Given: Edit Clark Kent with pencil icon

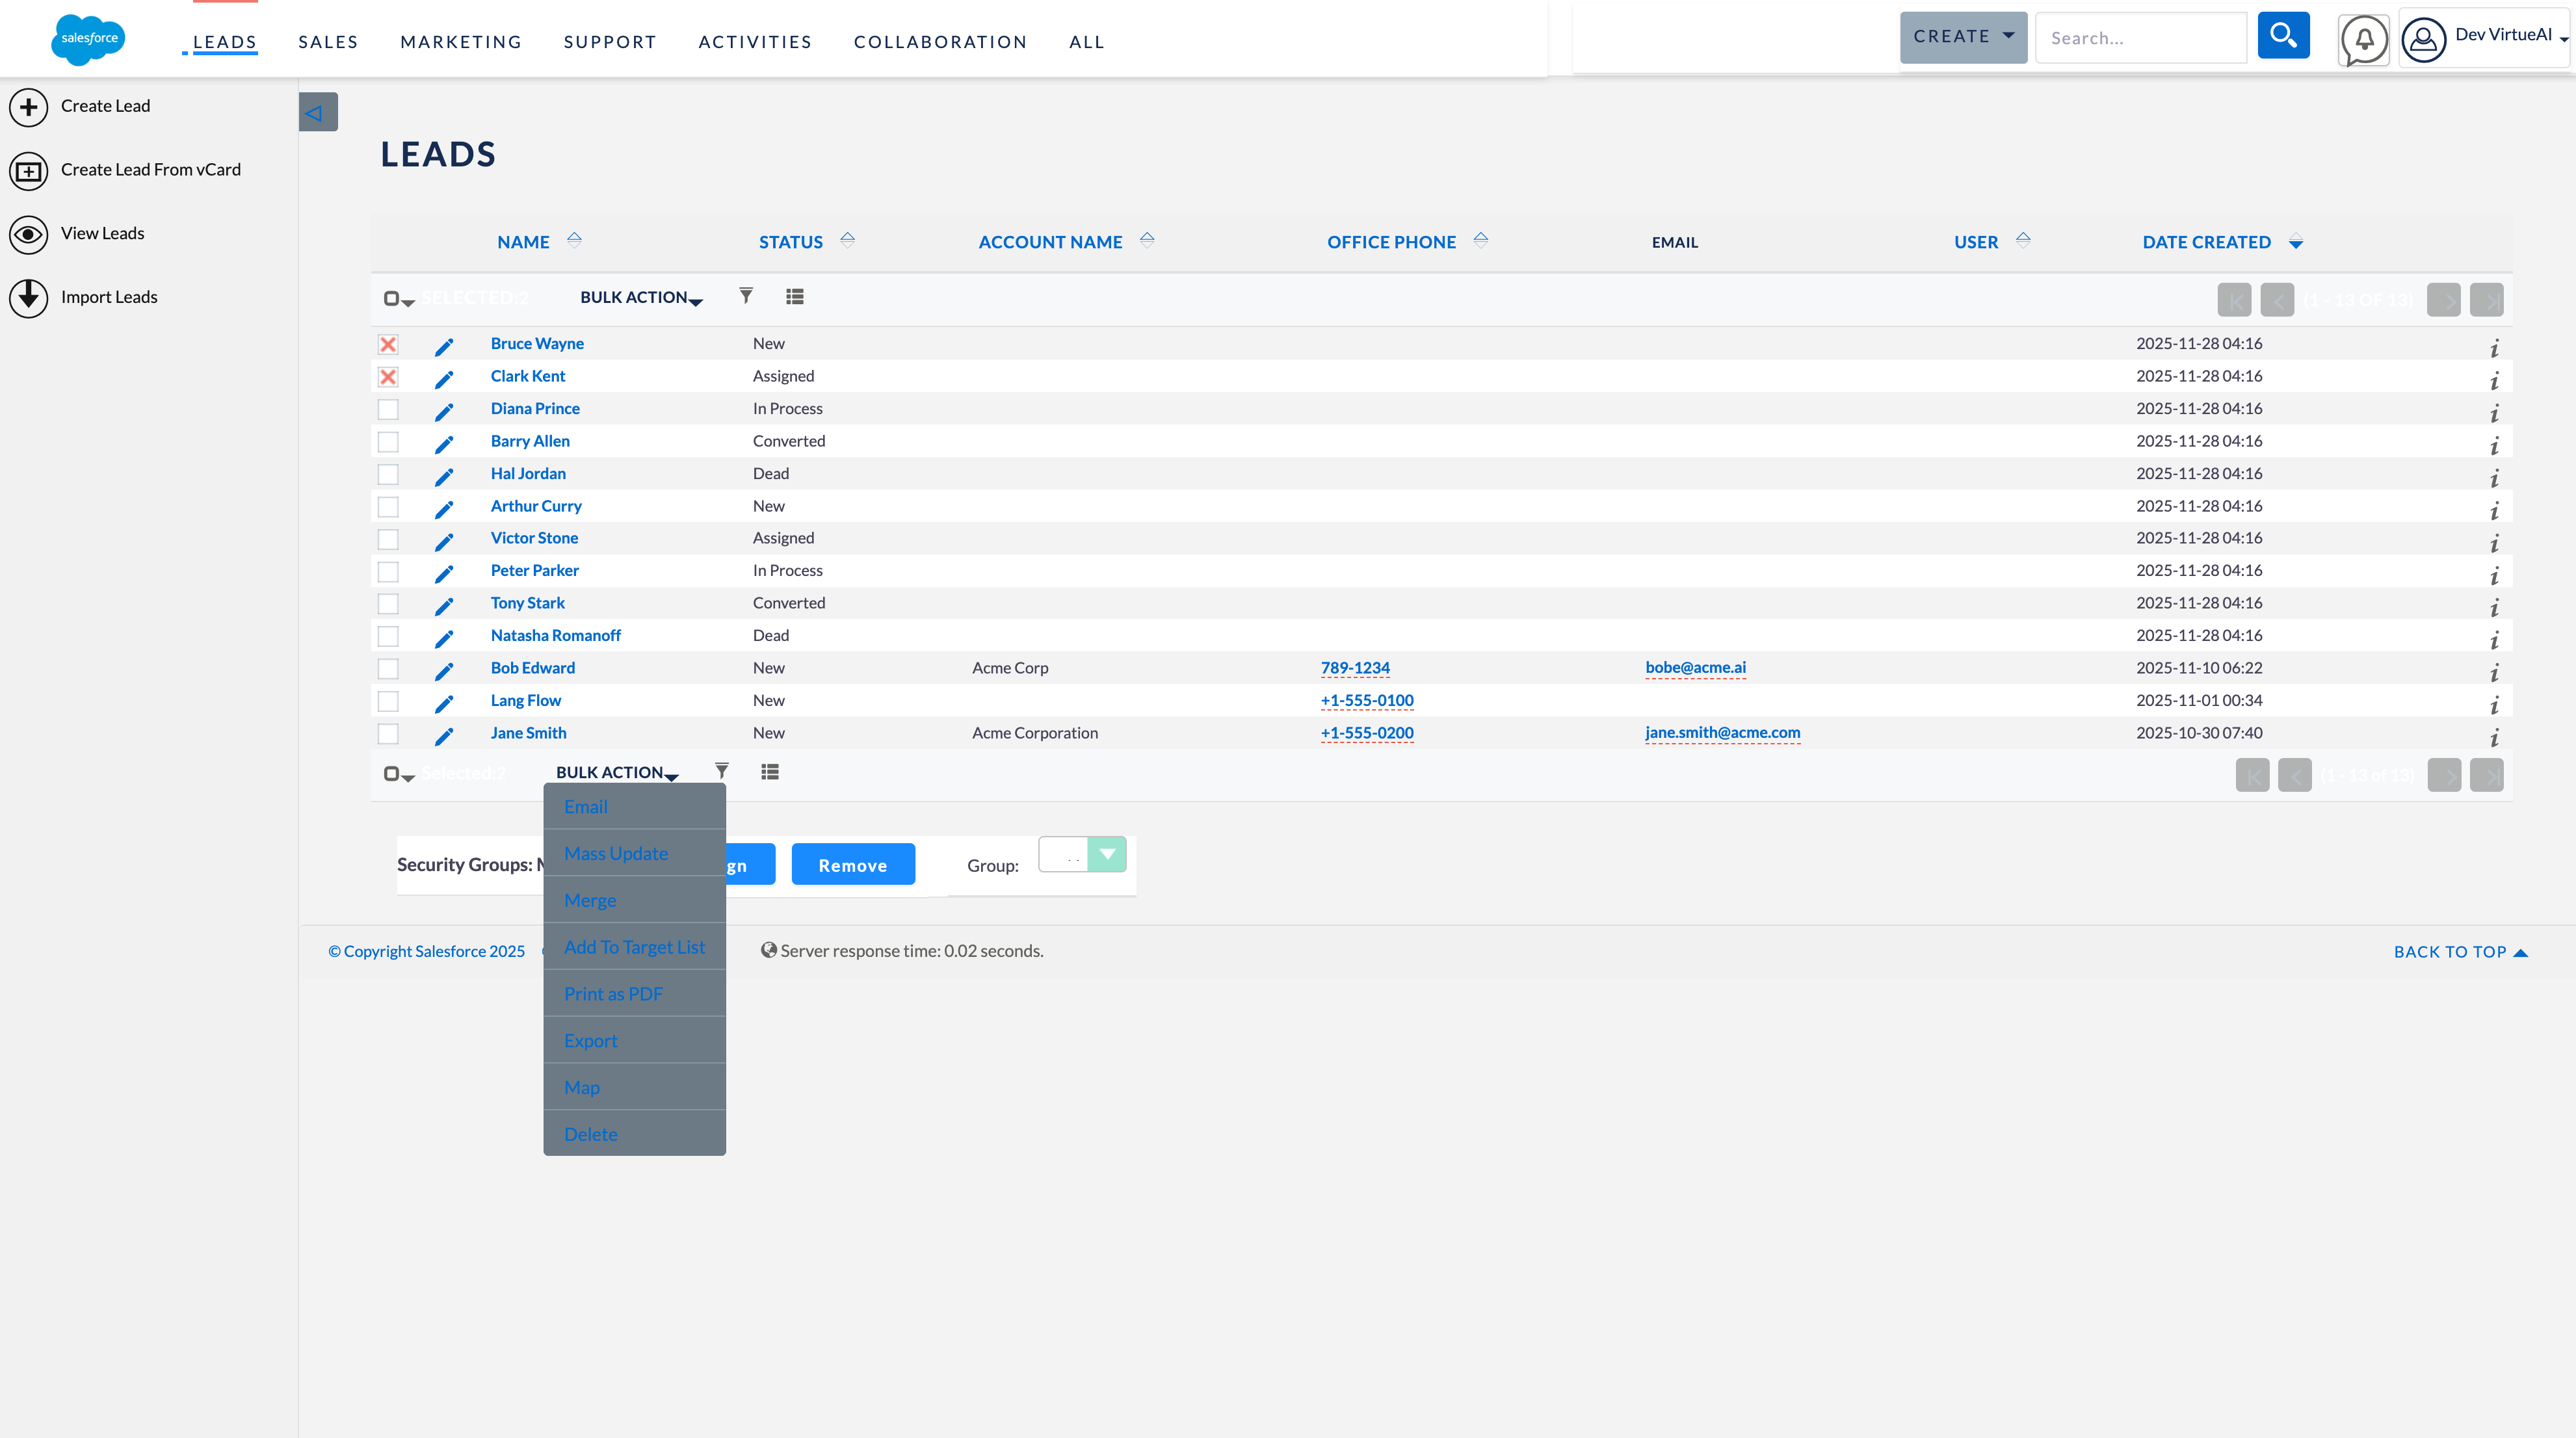Looking at the screenshot, I should [x=444, y=379].
